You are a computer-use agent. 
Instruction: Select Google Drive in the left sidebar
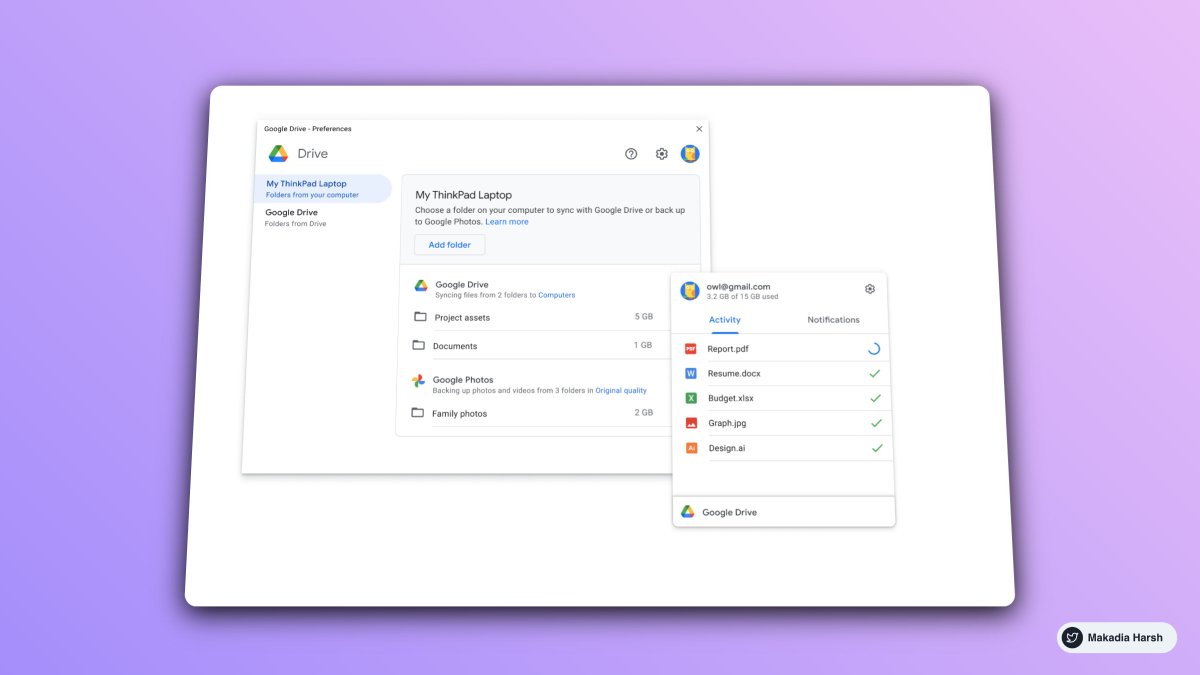pos(292,216)
